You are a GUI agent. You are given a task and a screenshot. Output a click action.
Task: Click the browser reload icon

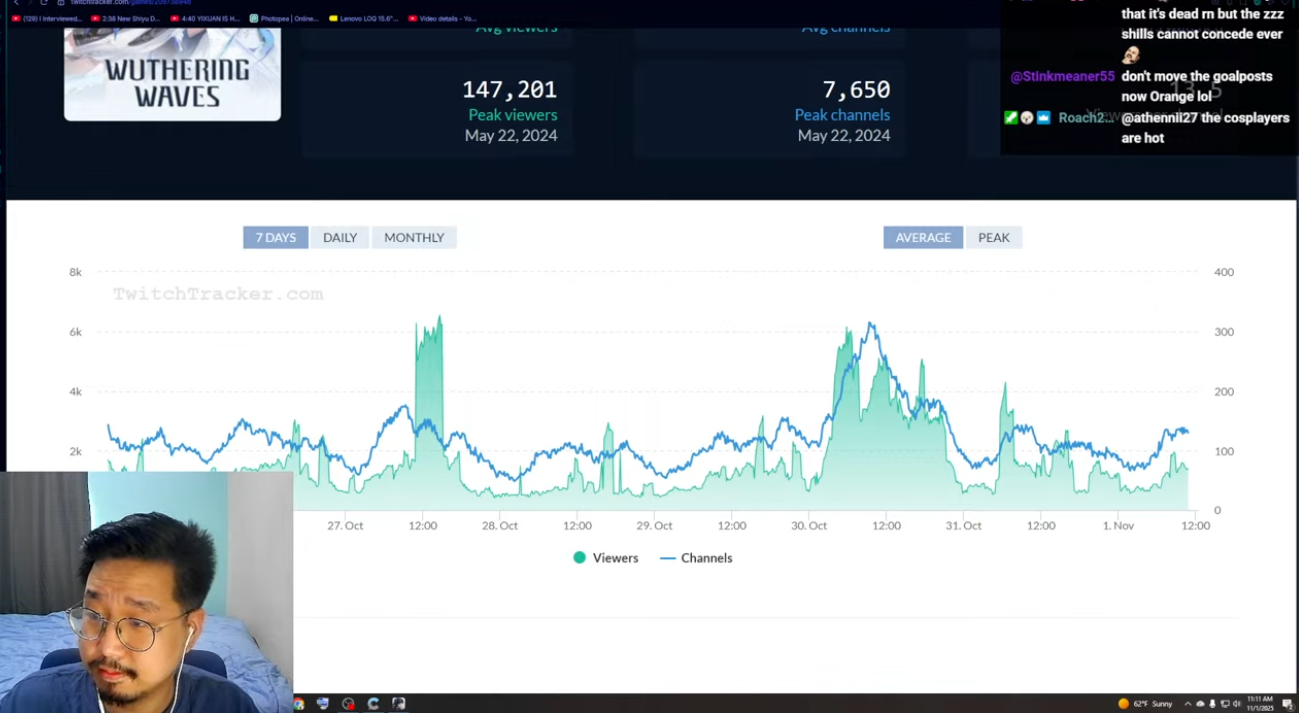[44, 3]
